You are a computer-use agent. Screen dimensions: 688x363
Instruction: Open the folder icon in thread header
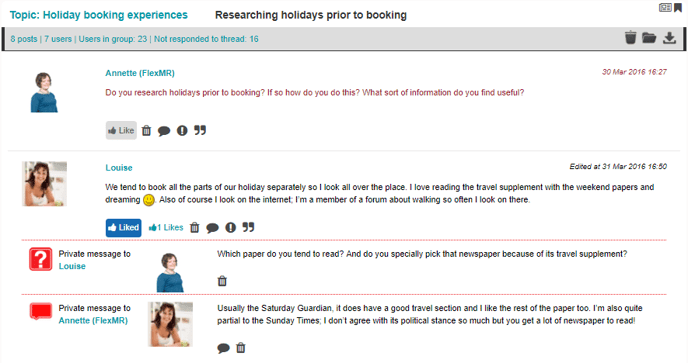[649, 38]
